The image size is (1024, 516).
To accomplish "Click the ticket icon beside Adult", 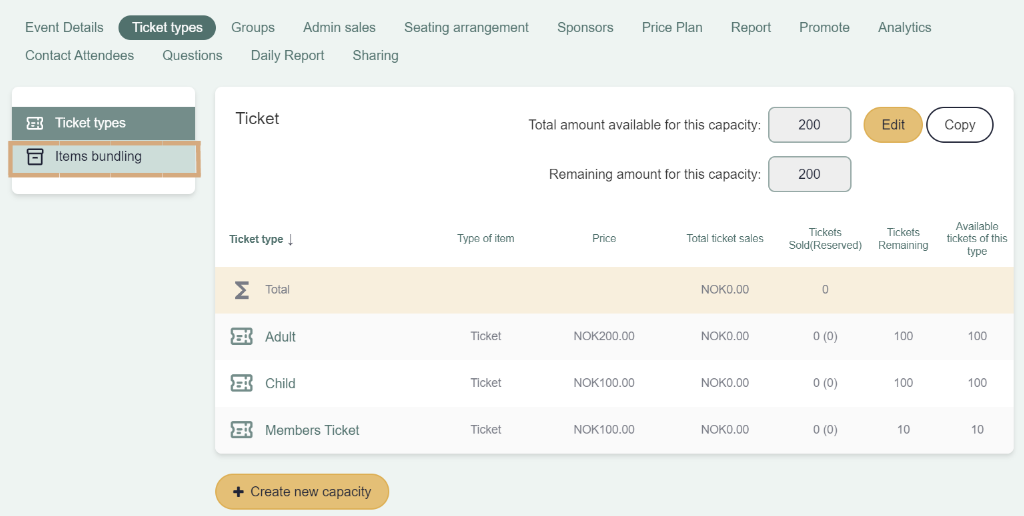I will click(242, 336).
